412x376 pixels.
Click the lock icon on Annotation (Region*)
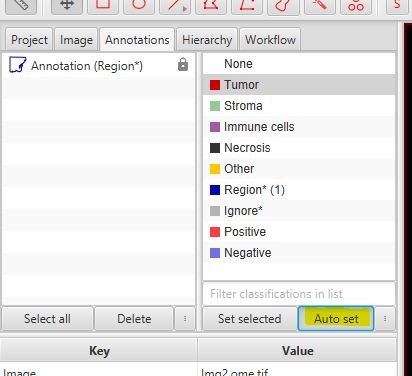tap(183, 65)
